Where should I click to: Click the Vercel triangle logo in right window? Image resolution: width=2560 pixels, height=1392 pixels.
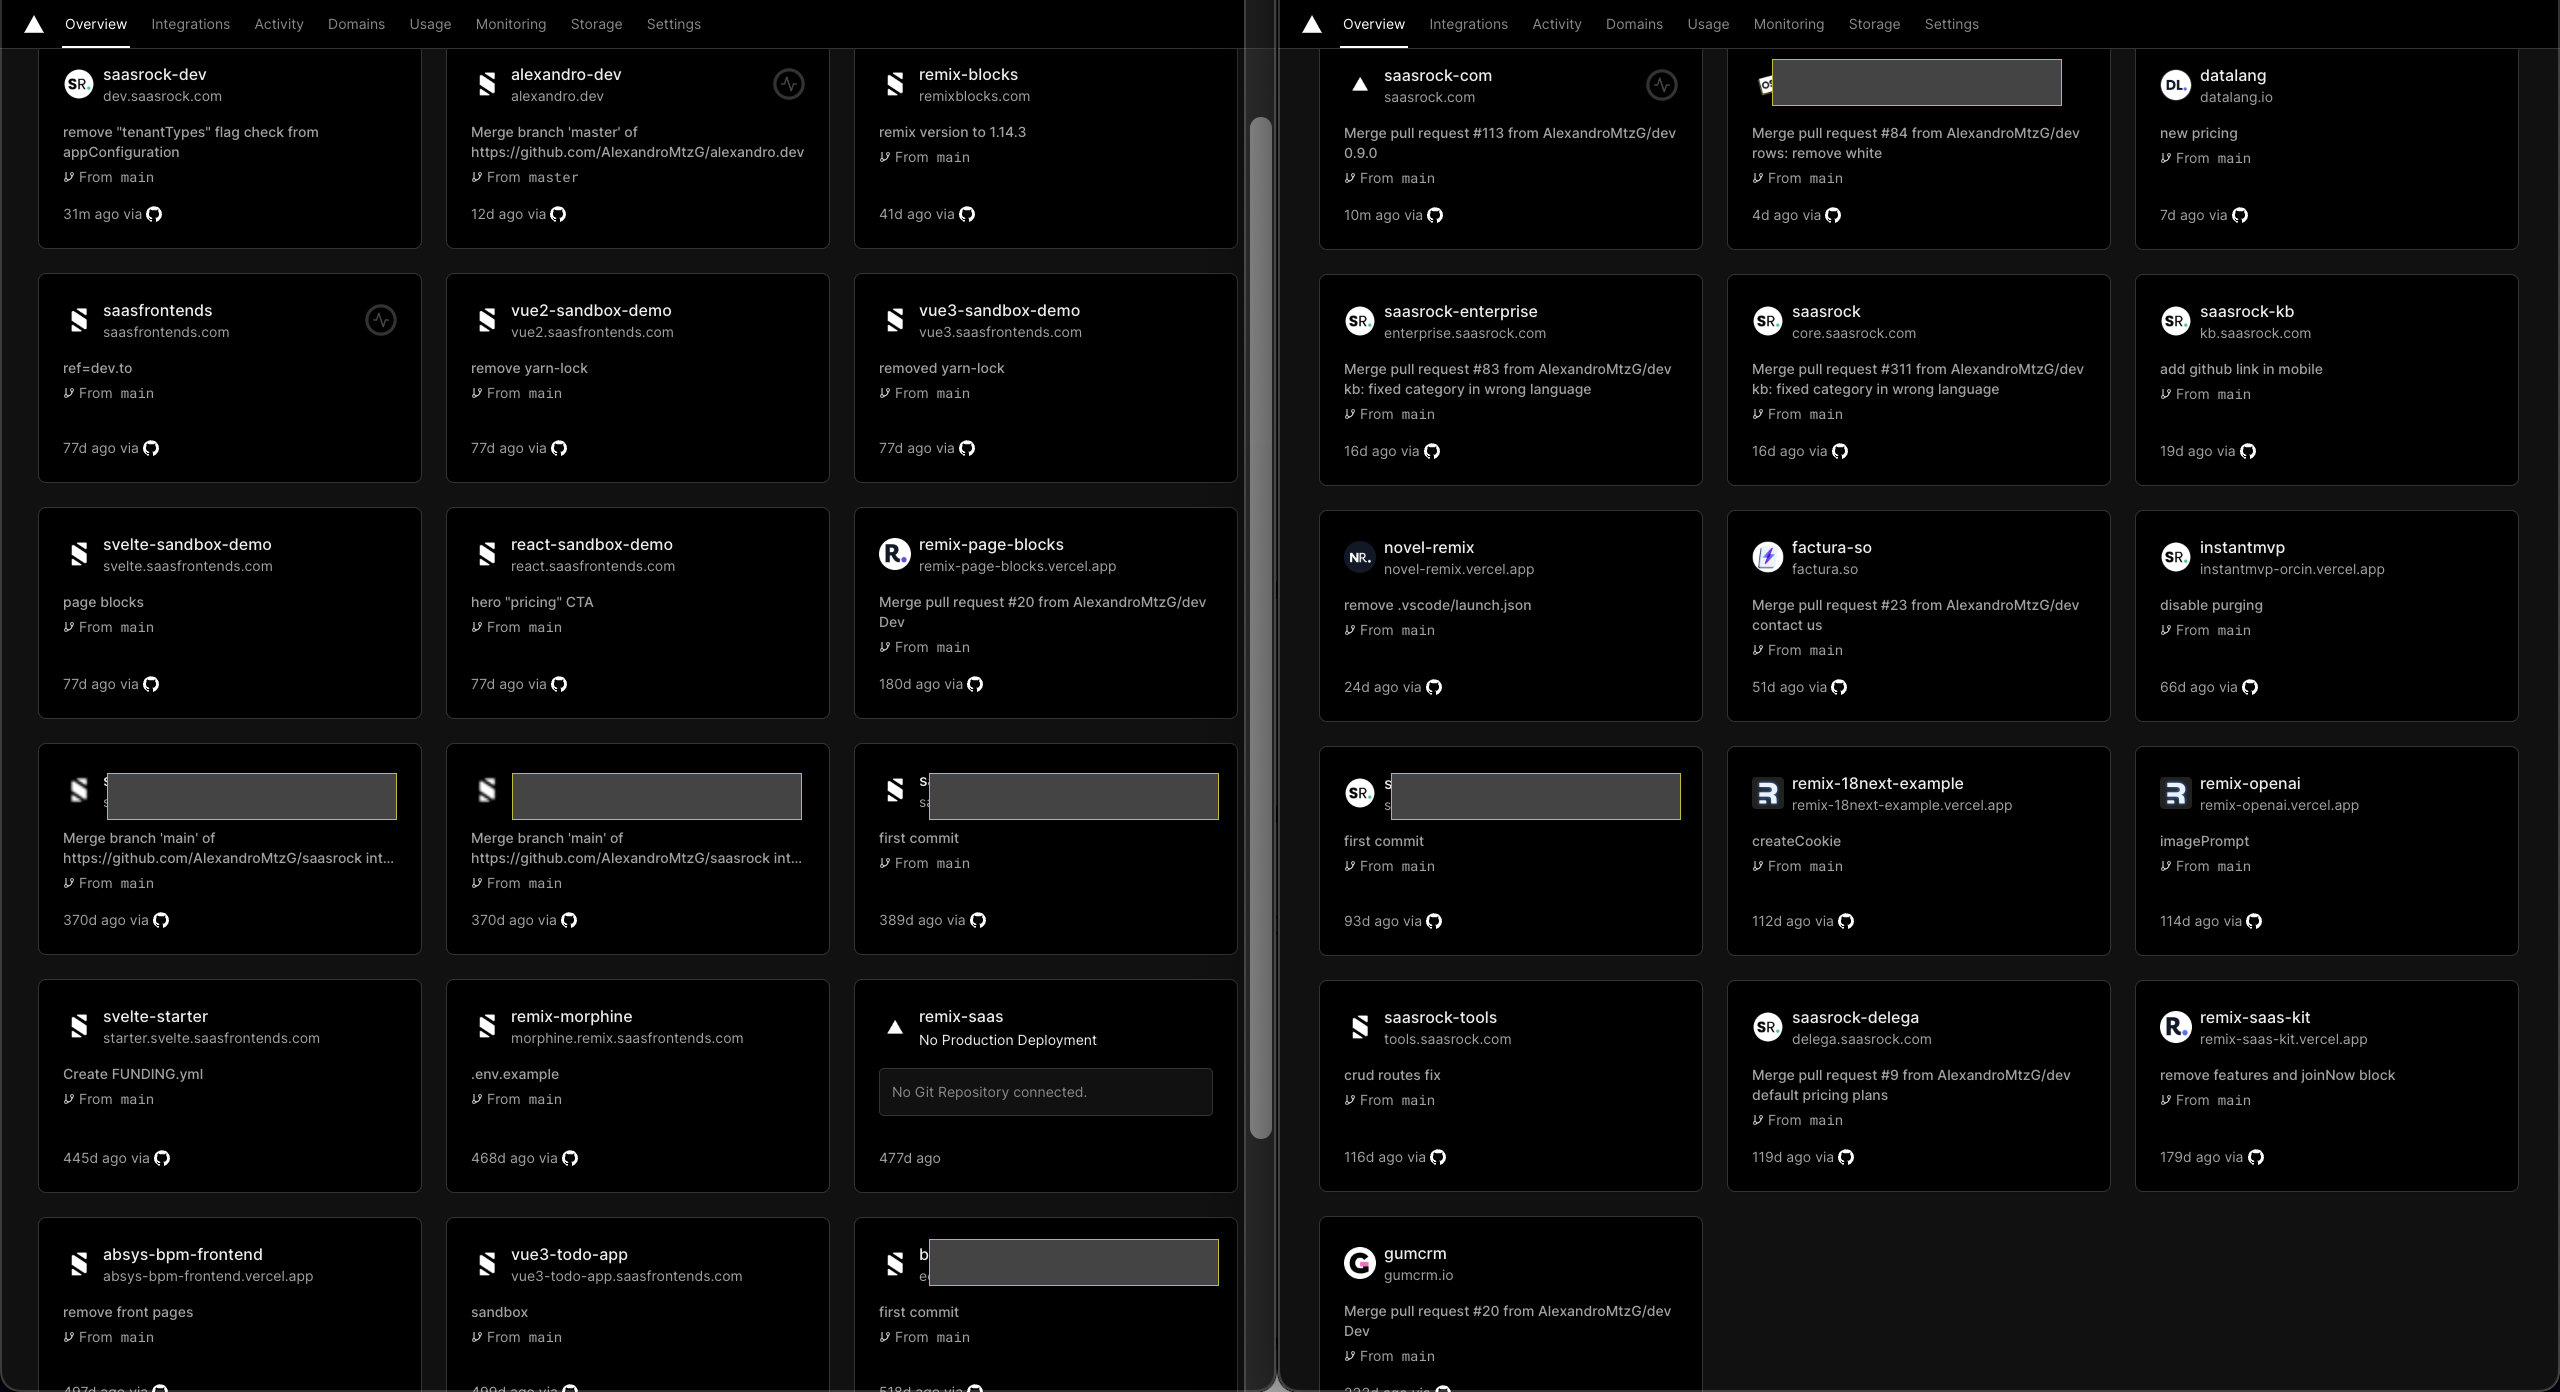pos(1312,24)
